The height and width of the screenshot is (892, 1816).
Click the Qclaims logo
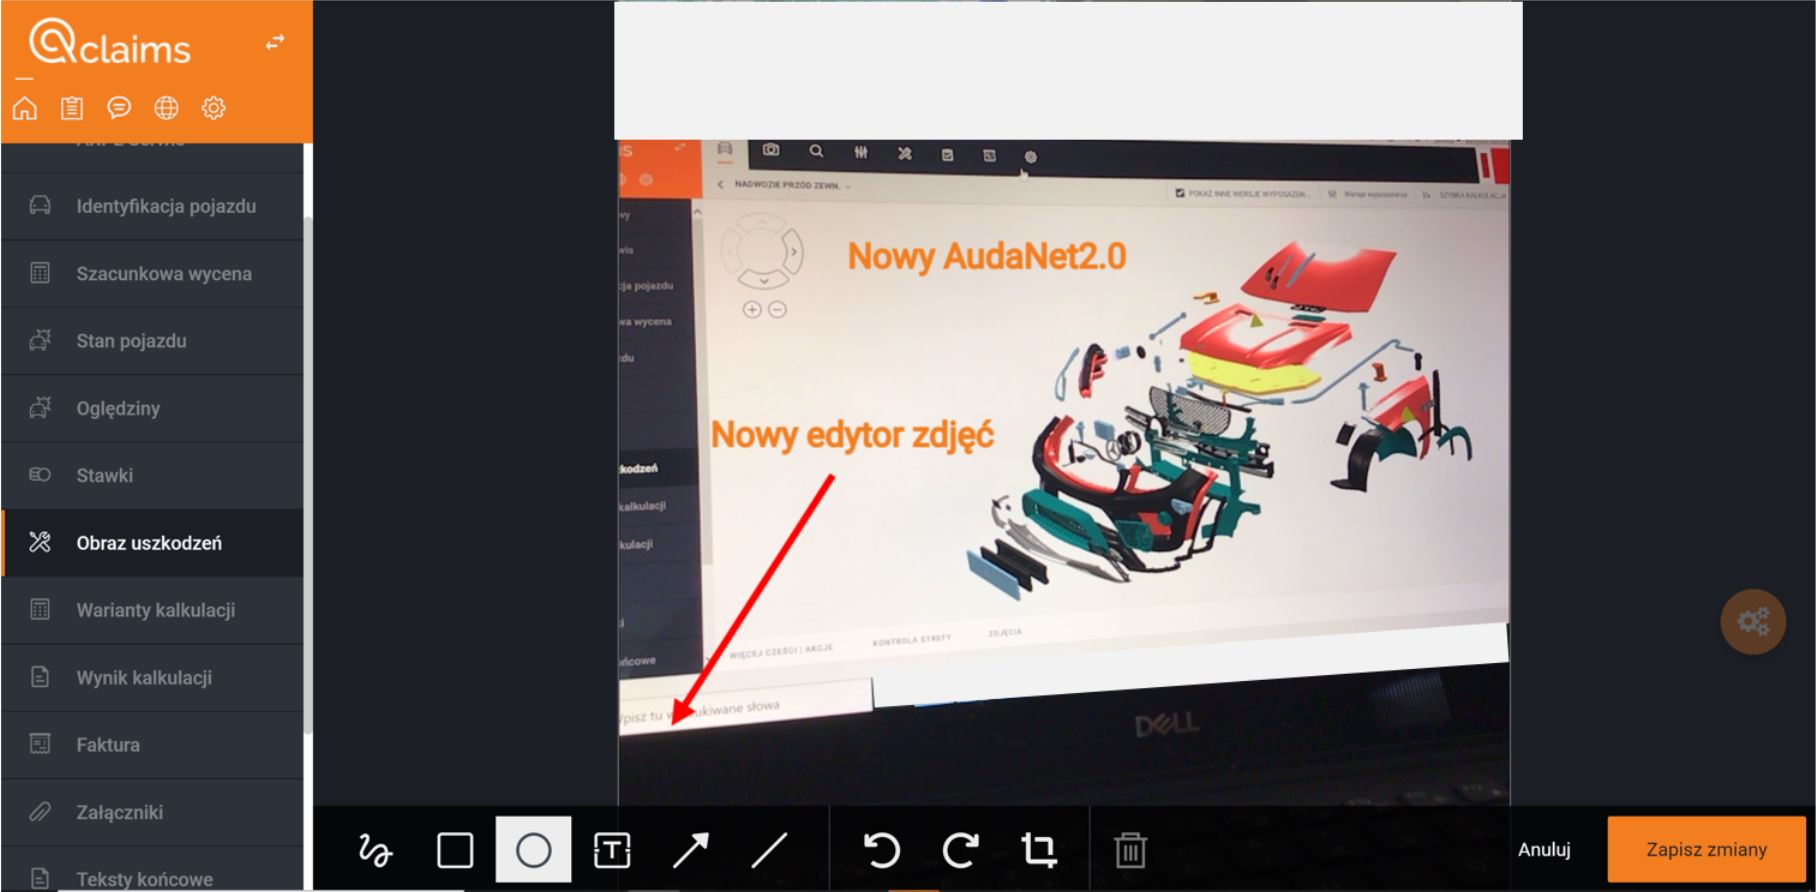pyautogui.click(x=109, y=45)
